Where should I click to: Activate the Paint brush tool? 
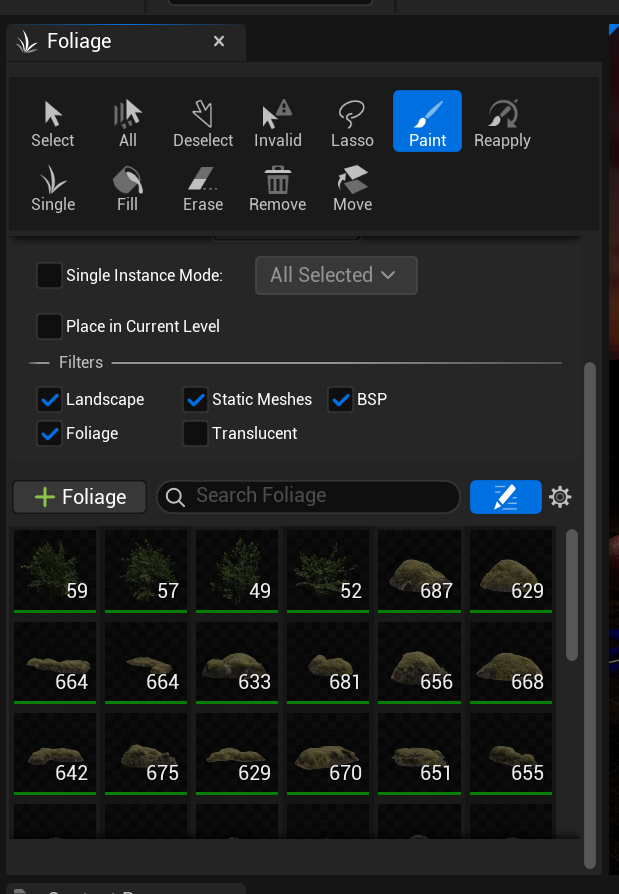click(x=427, y=122)
